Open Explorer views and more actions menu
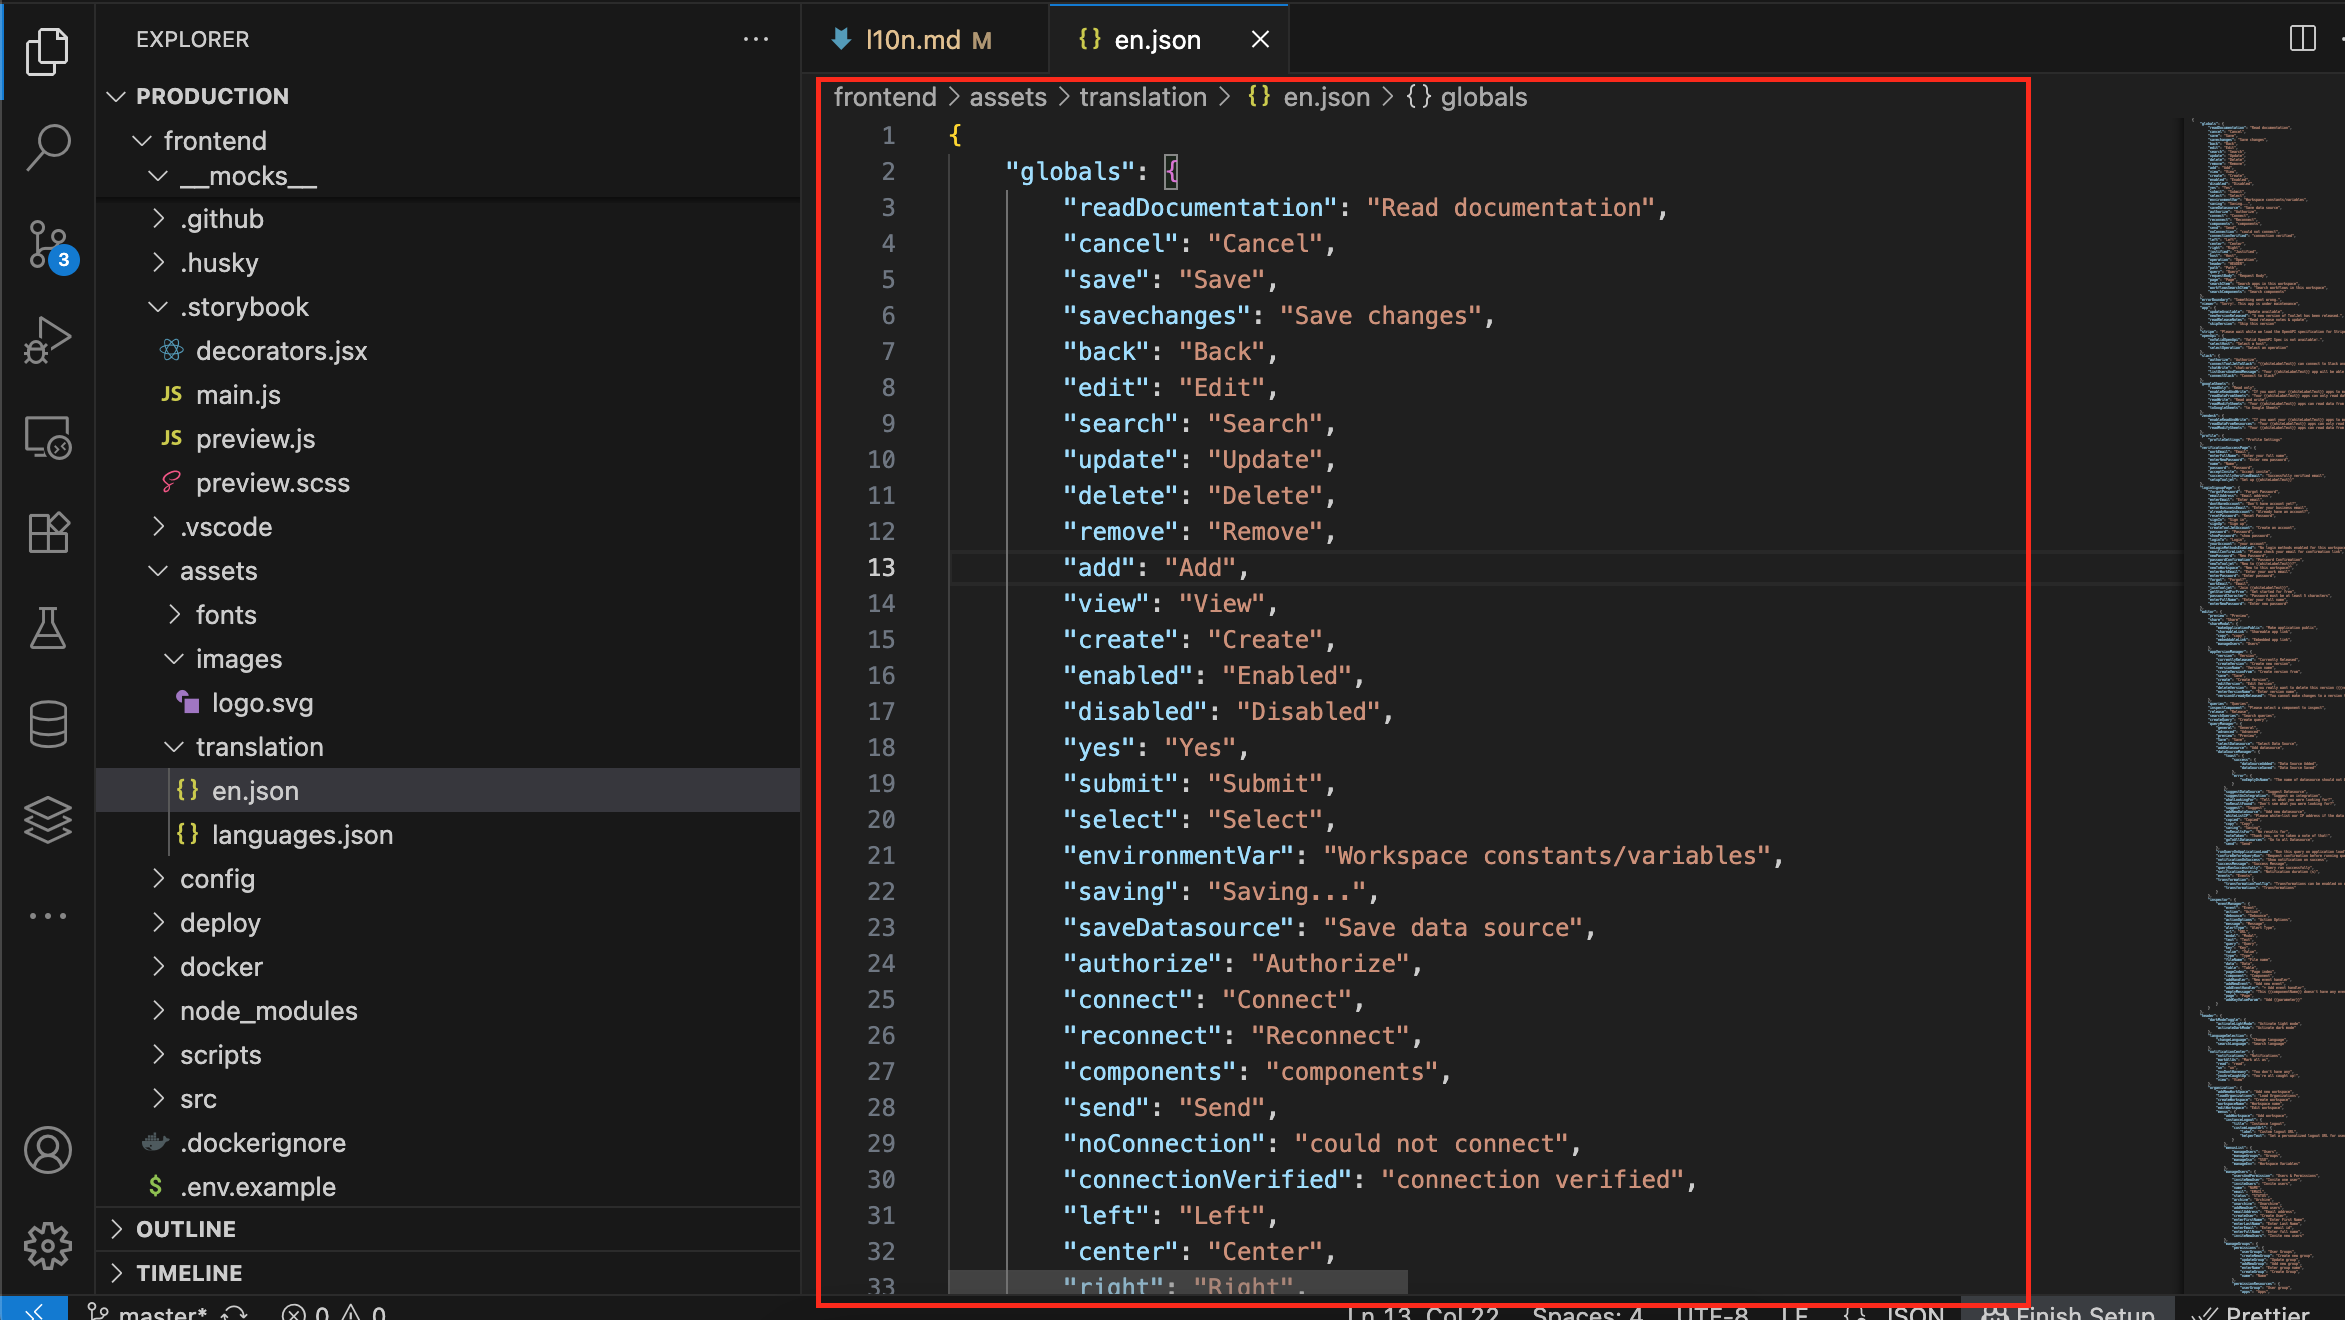2345x1320 pixels. coord(756,40)
